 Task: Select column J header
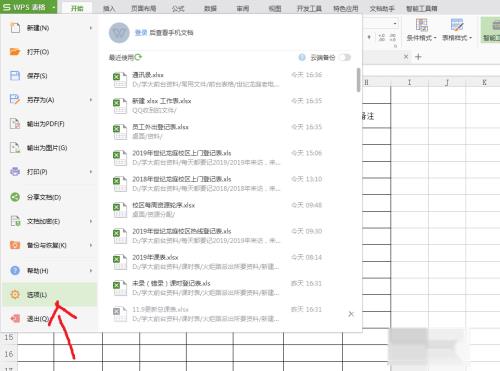[447, 82]
